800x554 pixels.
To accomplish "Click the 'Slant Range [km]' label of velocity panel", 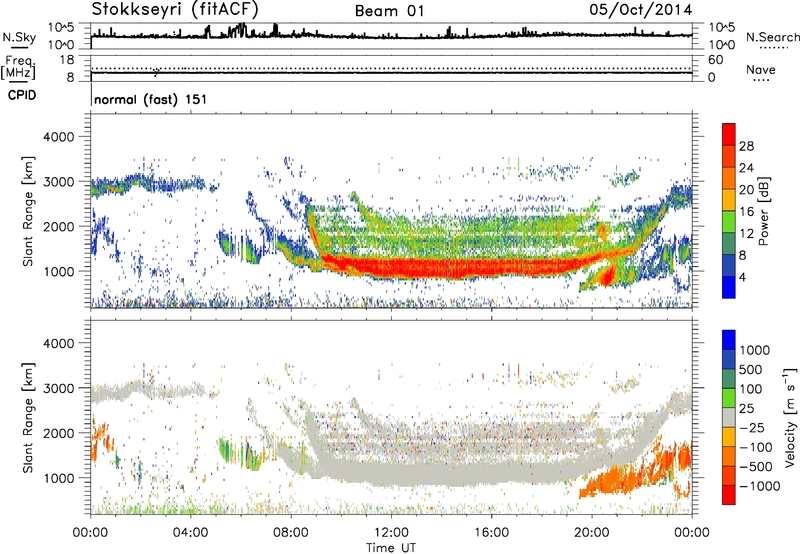I will pos(28,417).
